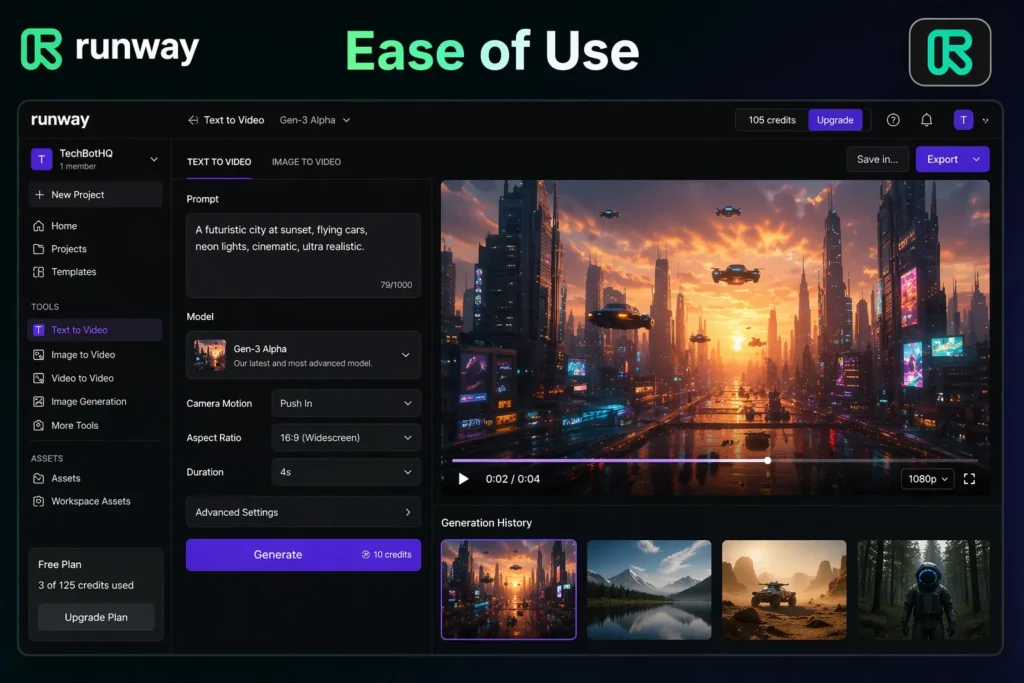Viewport: 1024px width, 683px height.
Task: Click the Upgrade Plan button
Action: (96, 617)
